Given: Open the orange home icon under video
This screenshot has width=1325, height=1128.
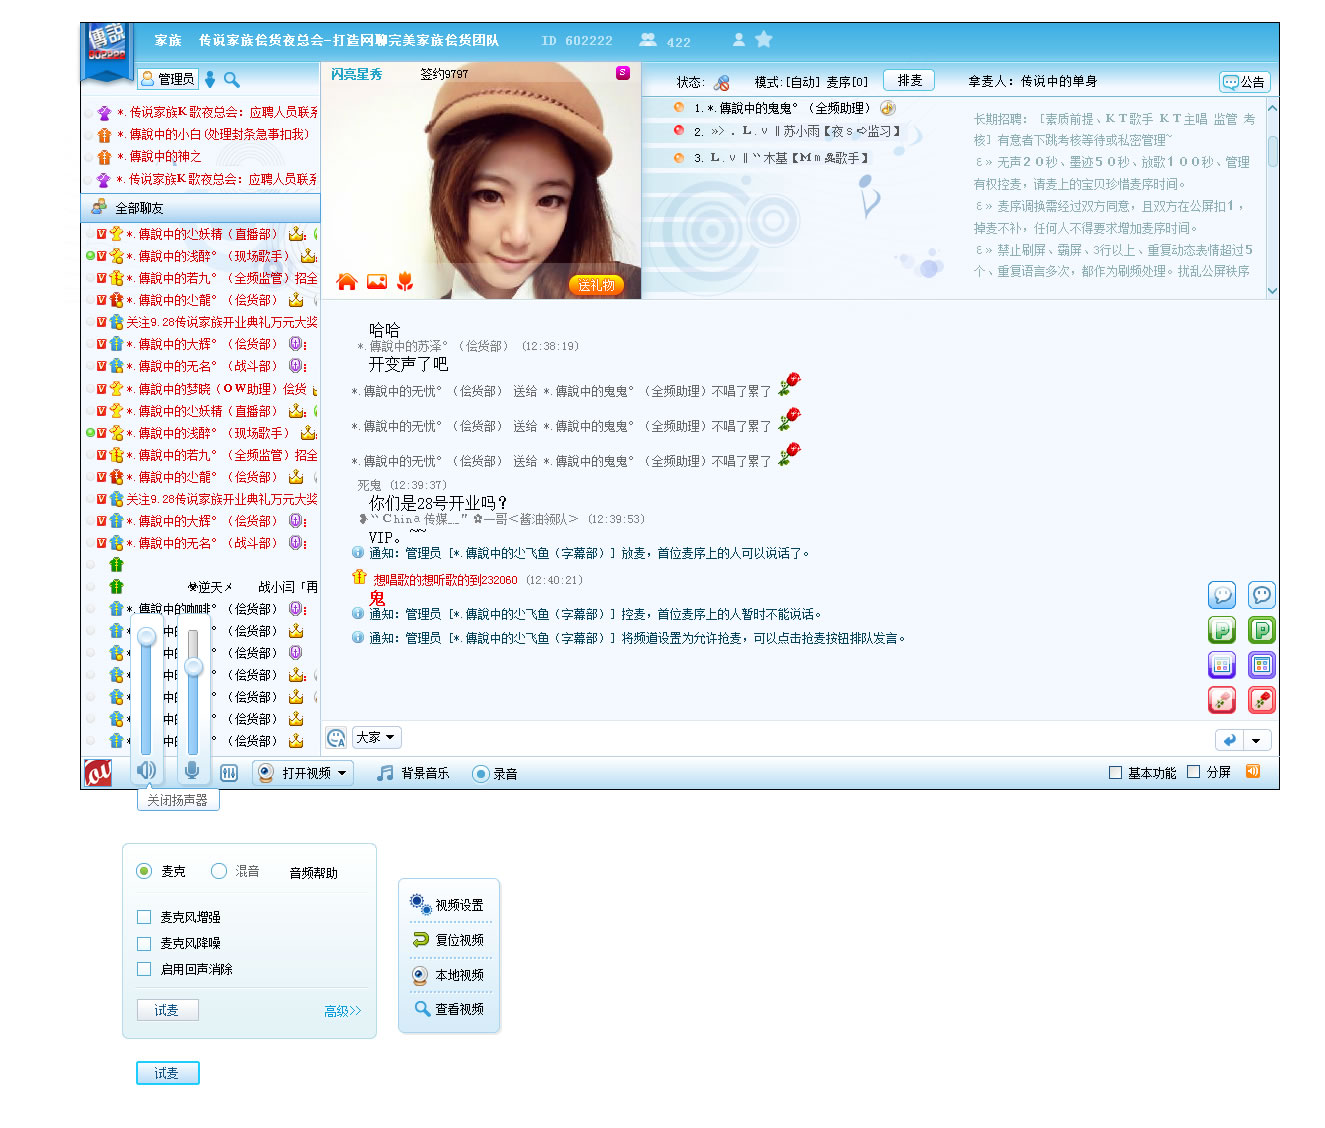Looking at the screenshot, I should click(347, 282).
